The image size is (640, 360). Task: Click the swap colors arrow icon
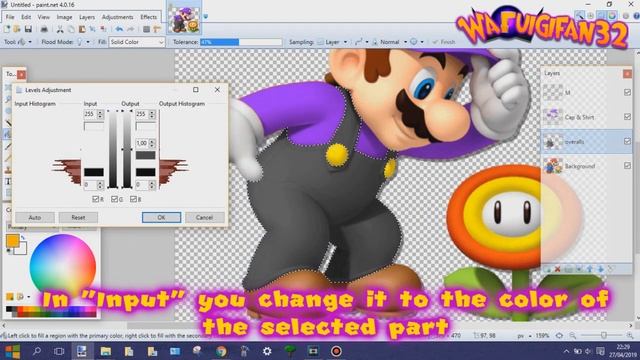23,238
